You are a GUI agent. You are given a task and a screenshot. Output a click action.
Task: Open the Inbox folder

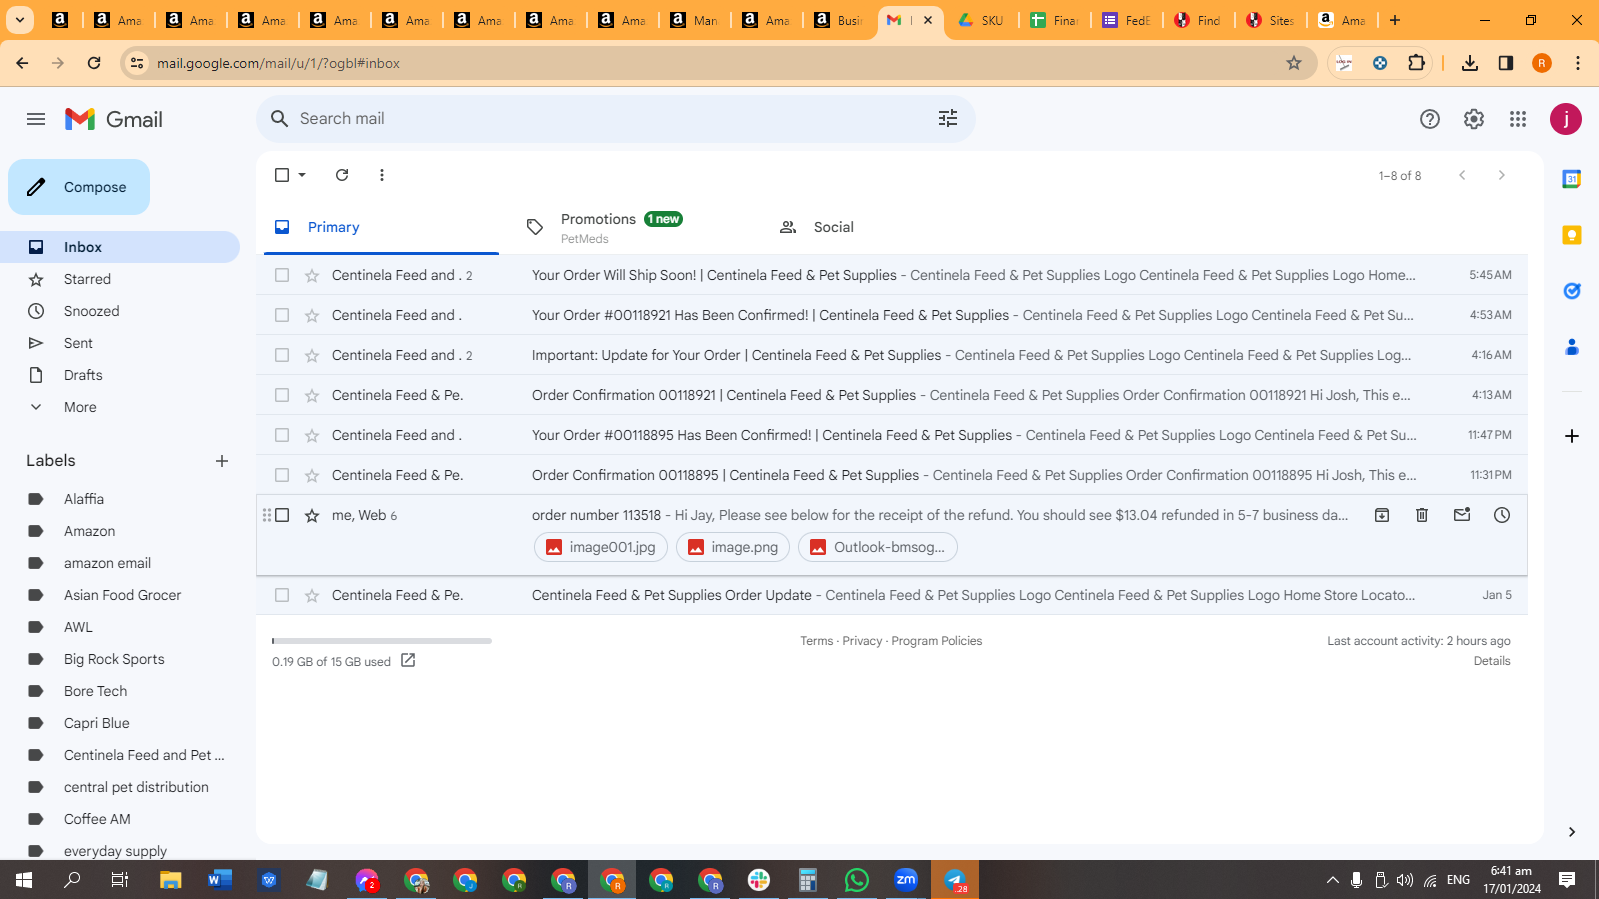120,247
